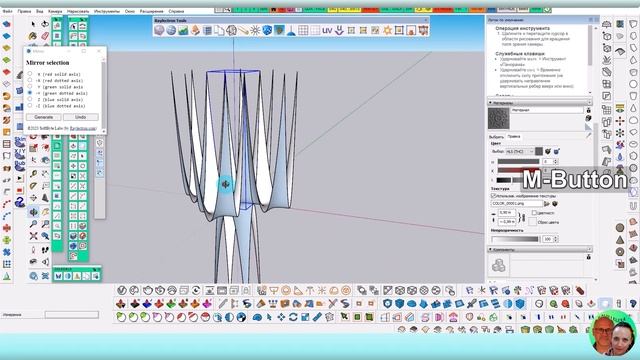Toggle the Colorize checkbox under texture
Screen dimensions: 640x360
point(534,213)
